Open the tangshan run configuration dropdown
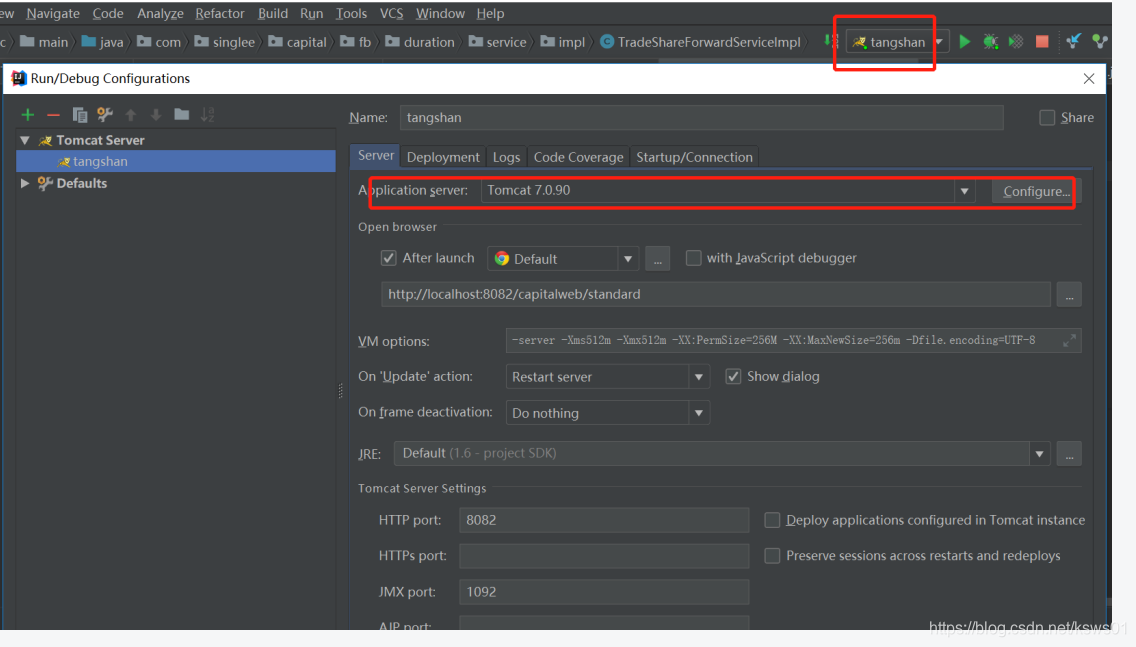1136x647 pixels. click(x=939, y=42)
